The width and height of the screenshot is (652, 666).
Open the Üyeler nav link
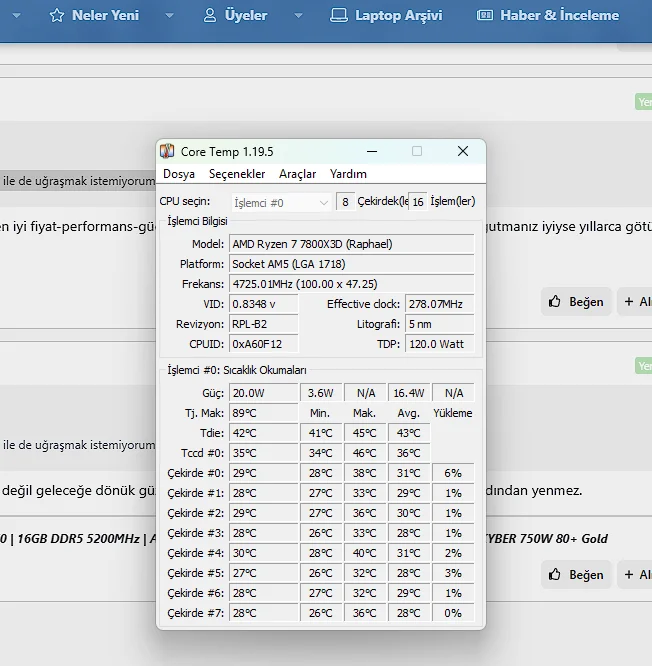click(x=246, y=15)
